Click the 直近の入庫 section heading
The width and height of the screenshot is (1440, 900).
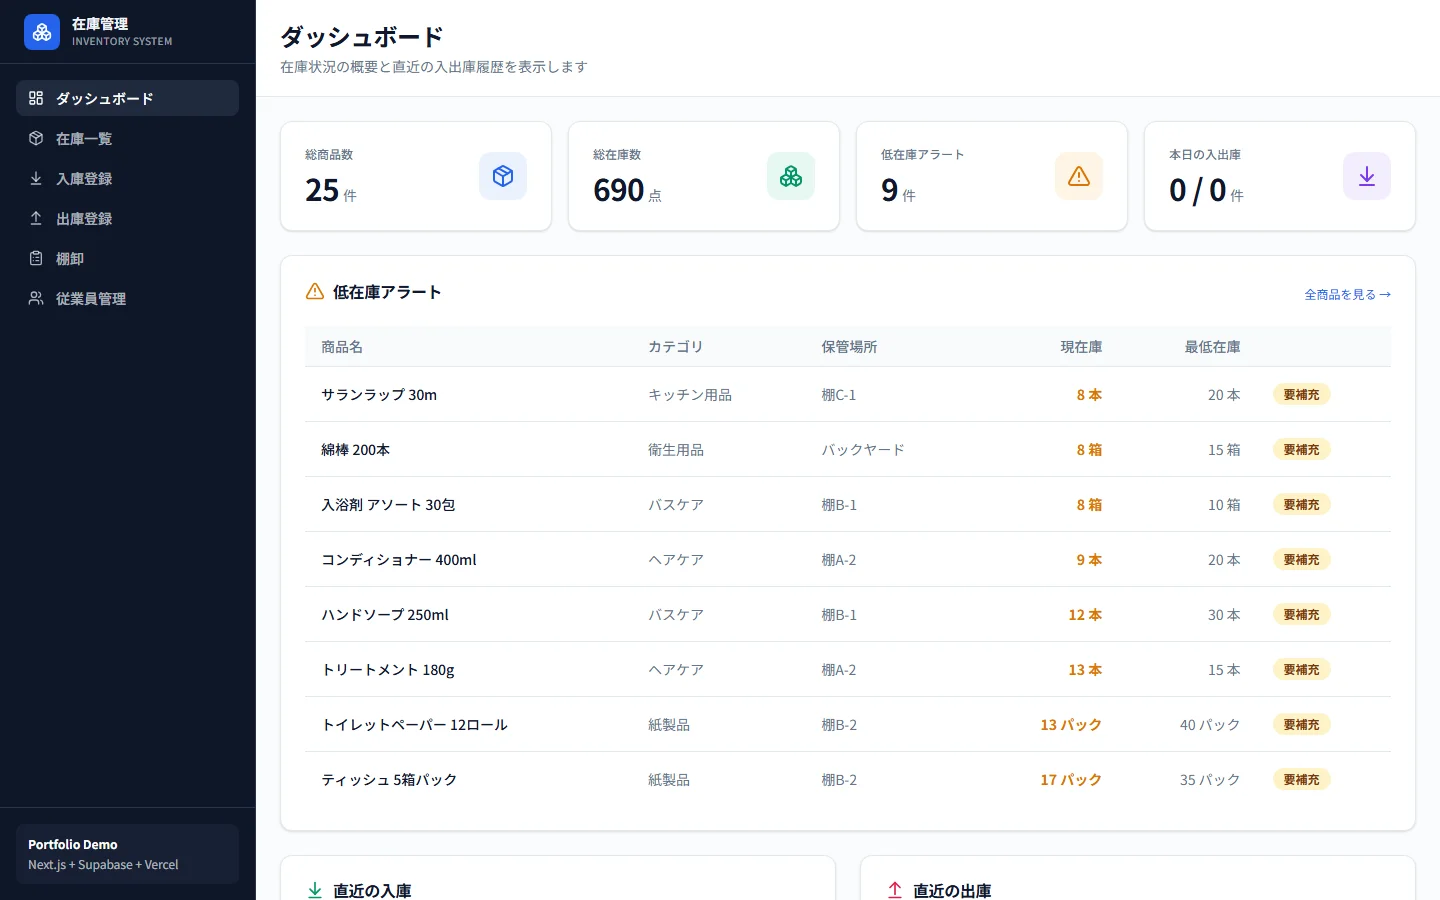372,890
